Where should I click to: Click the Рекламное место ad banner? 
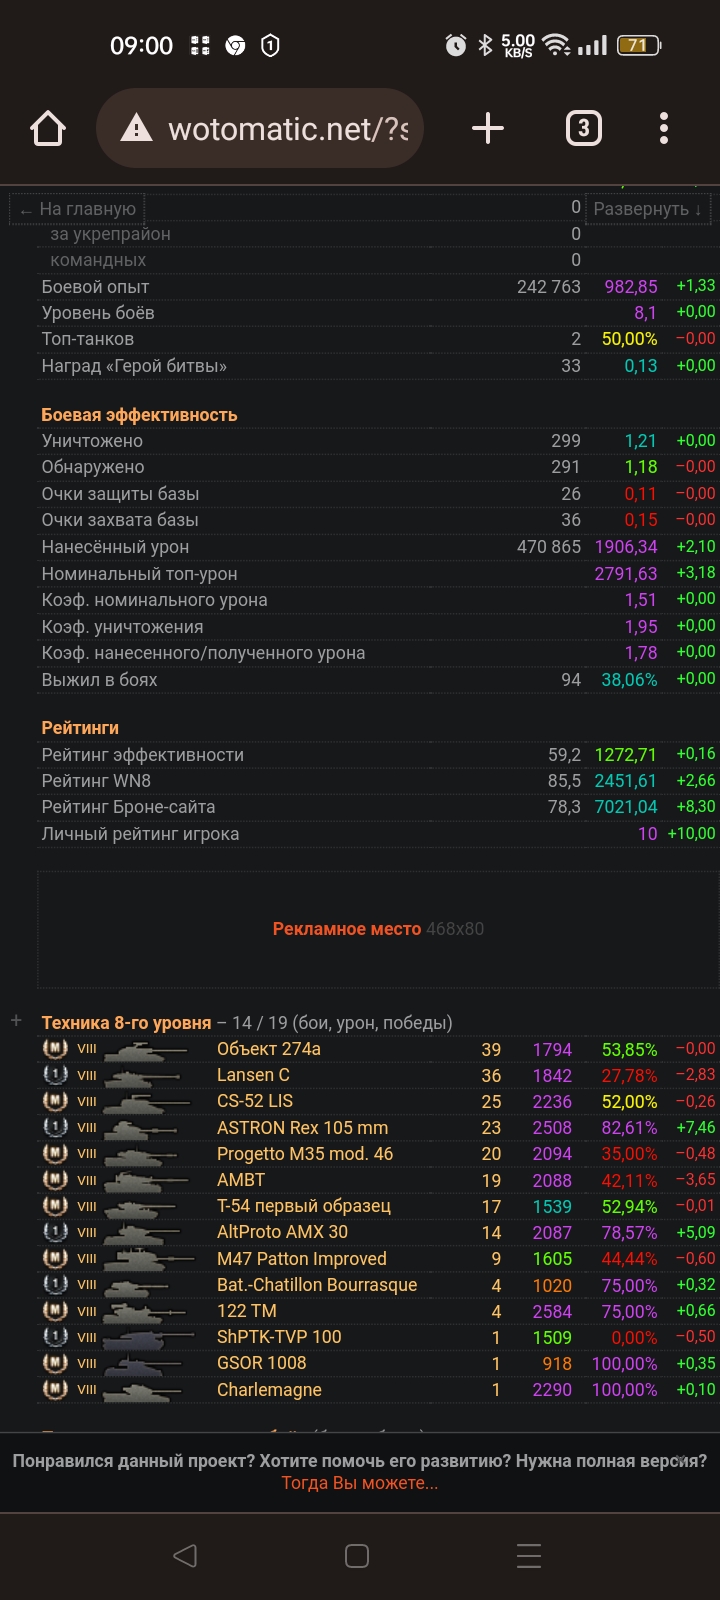click(x=377, y=929)
